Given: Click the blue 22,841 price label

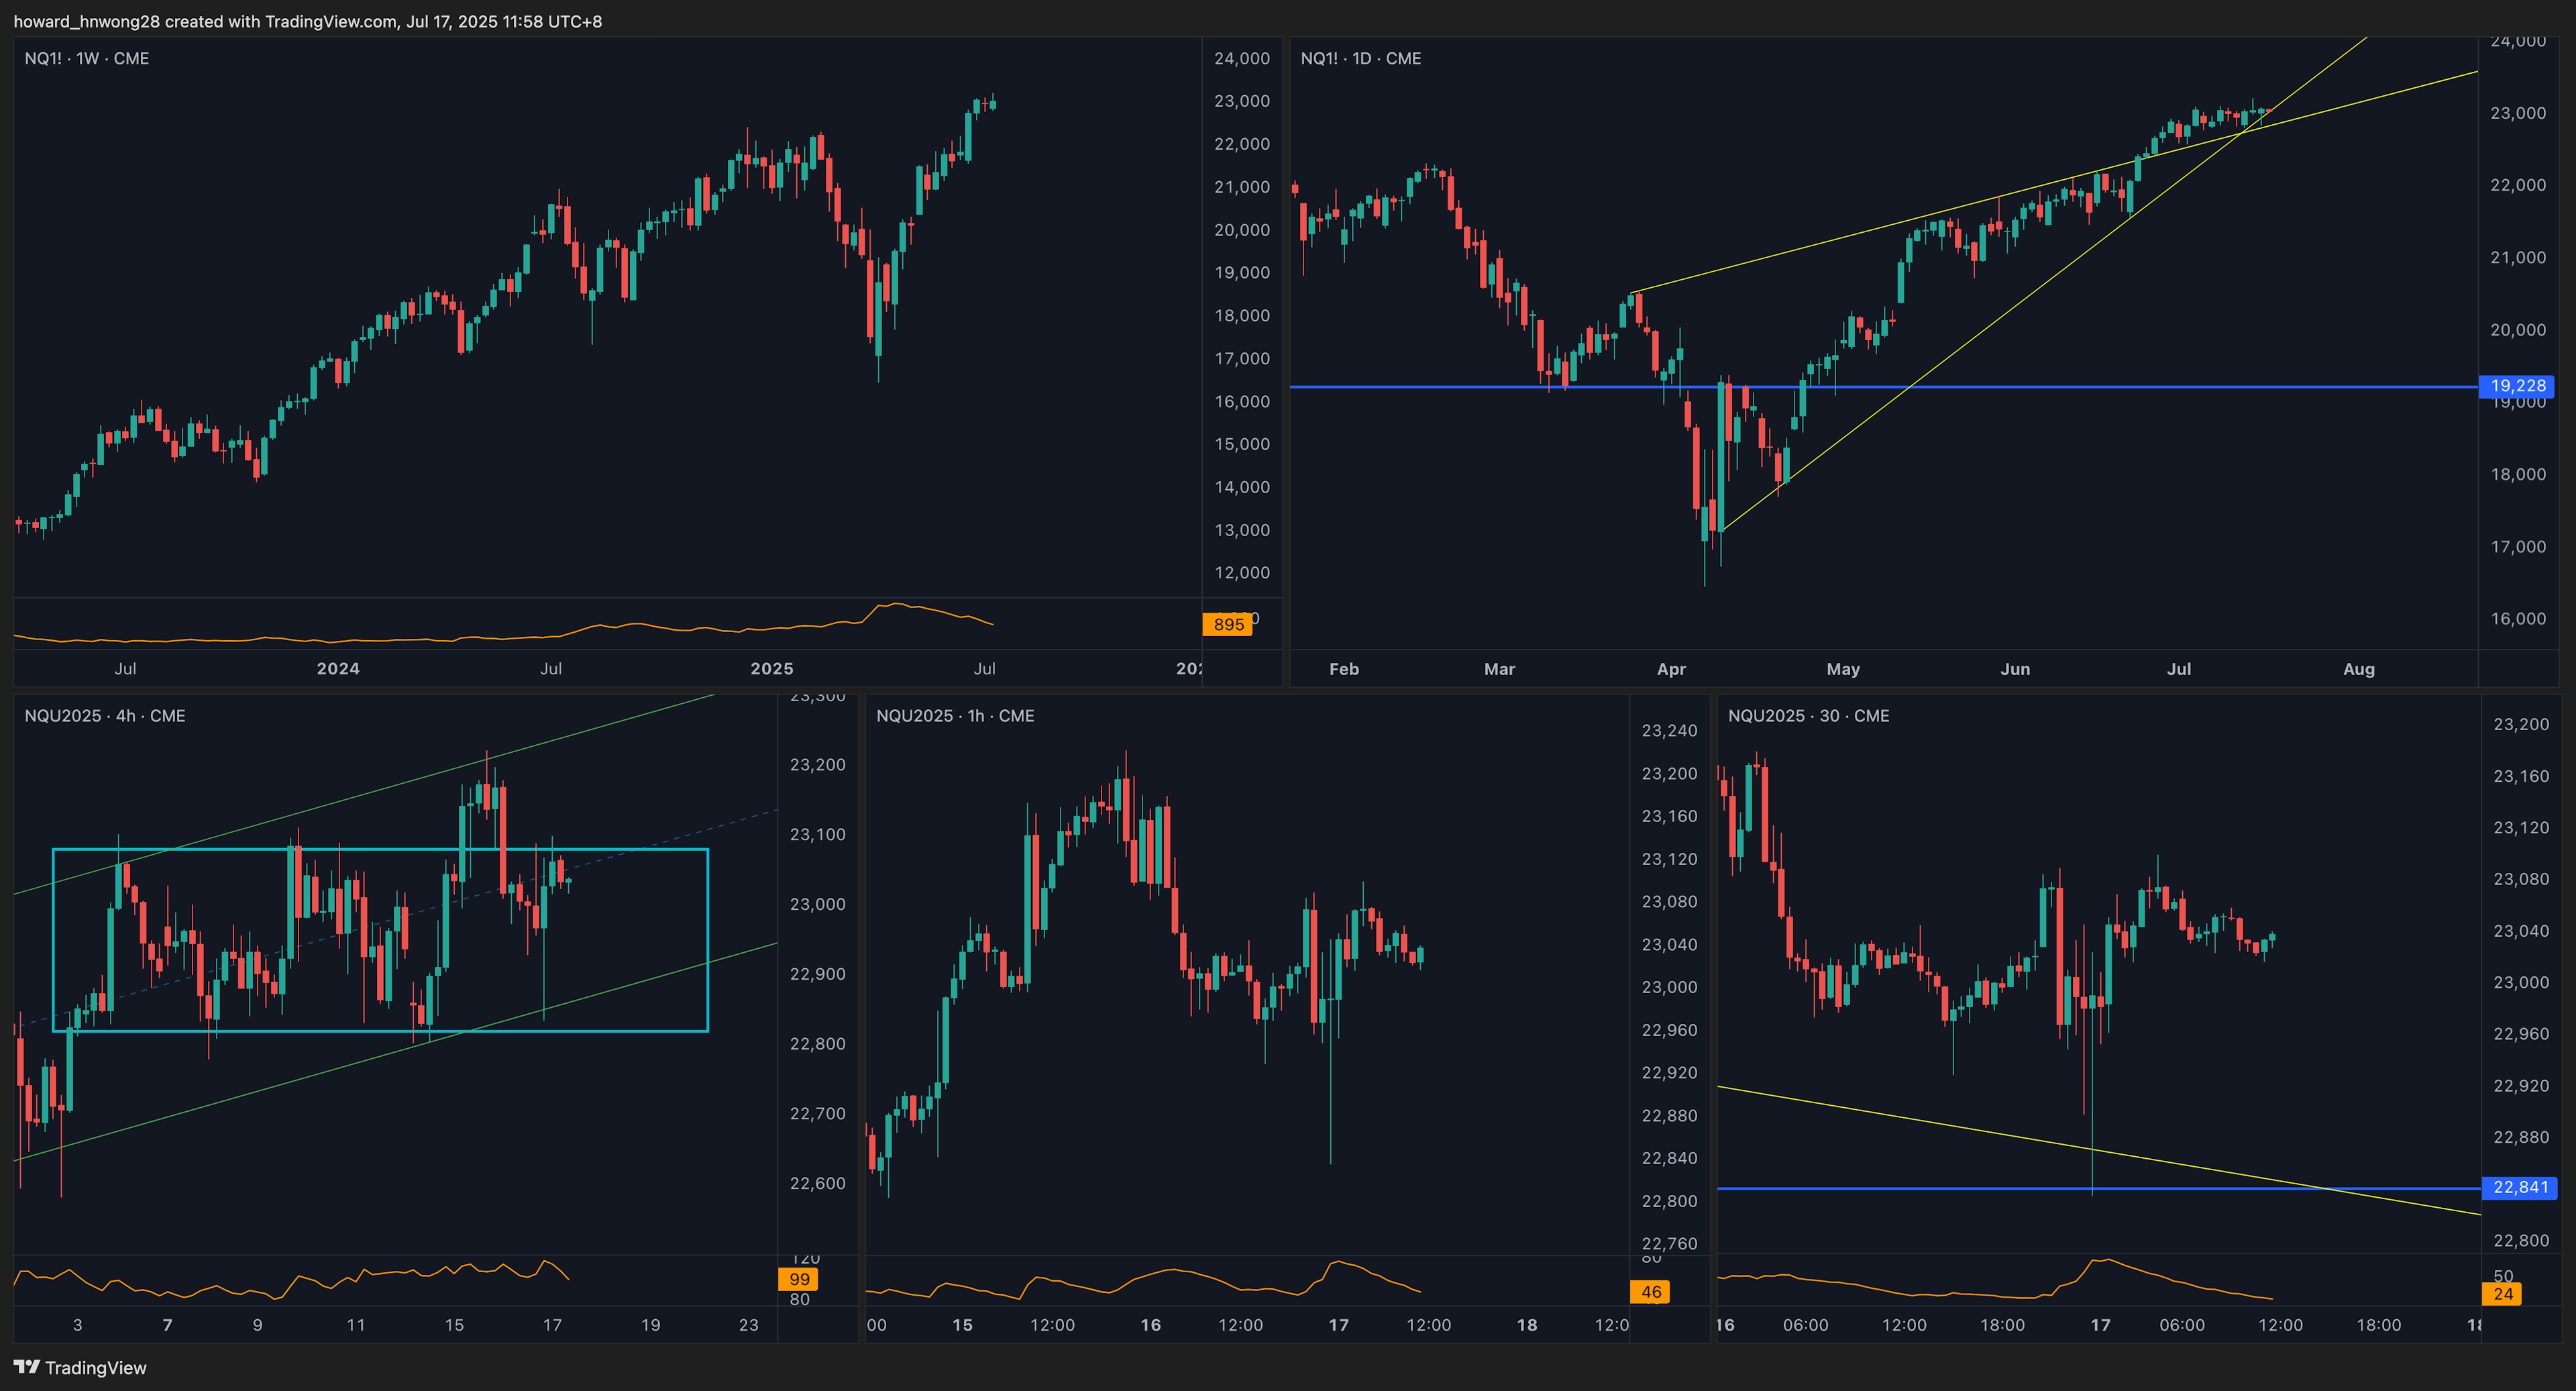Looking at the screenshot, I should click(x=2520, y=1188).
